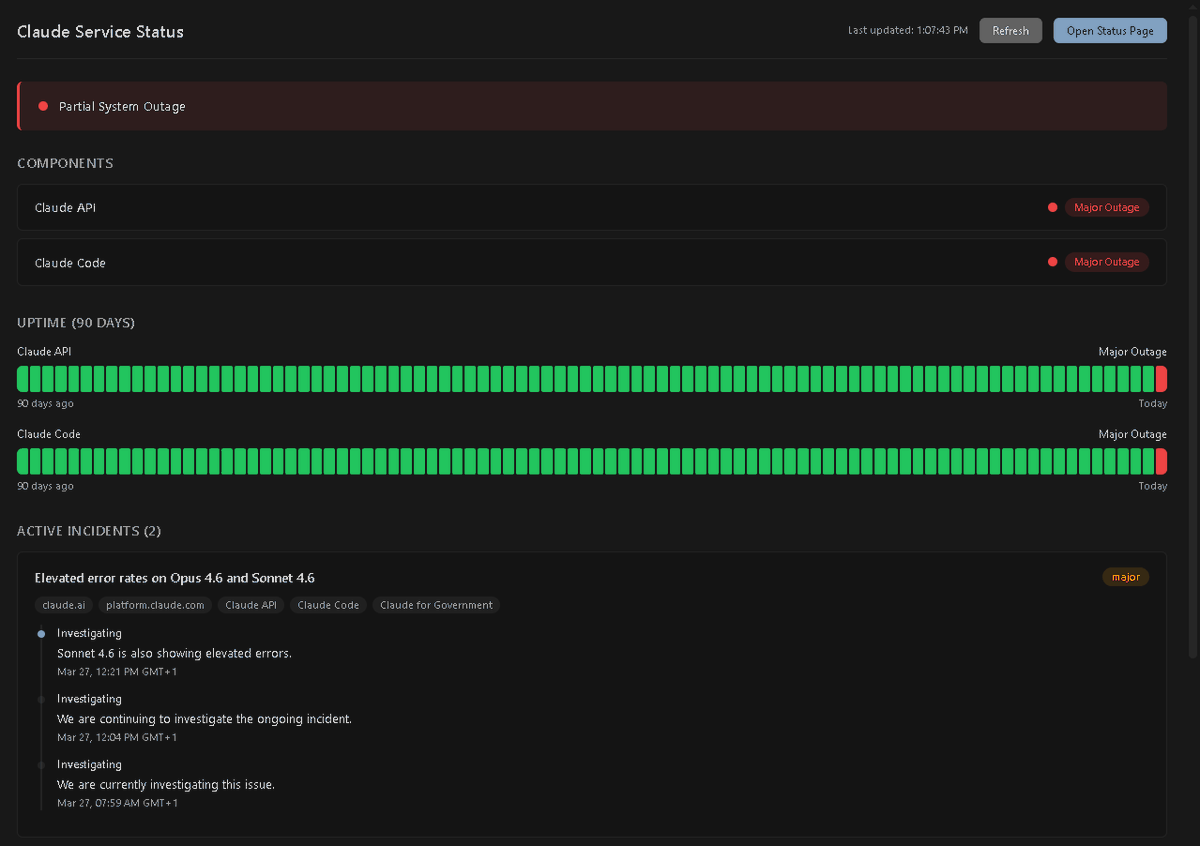Image resolution: width=1200 pixels, height=846 pixels.
Task: Click '90 days ago' under Claude Code uptime
Action: [45, 486]
